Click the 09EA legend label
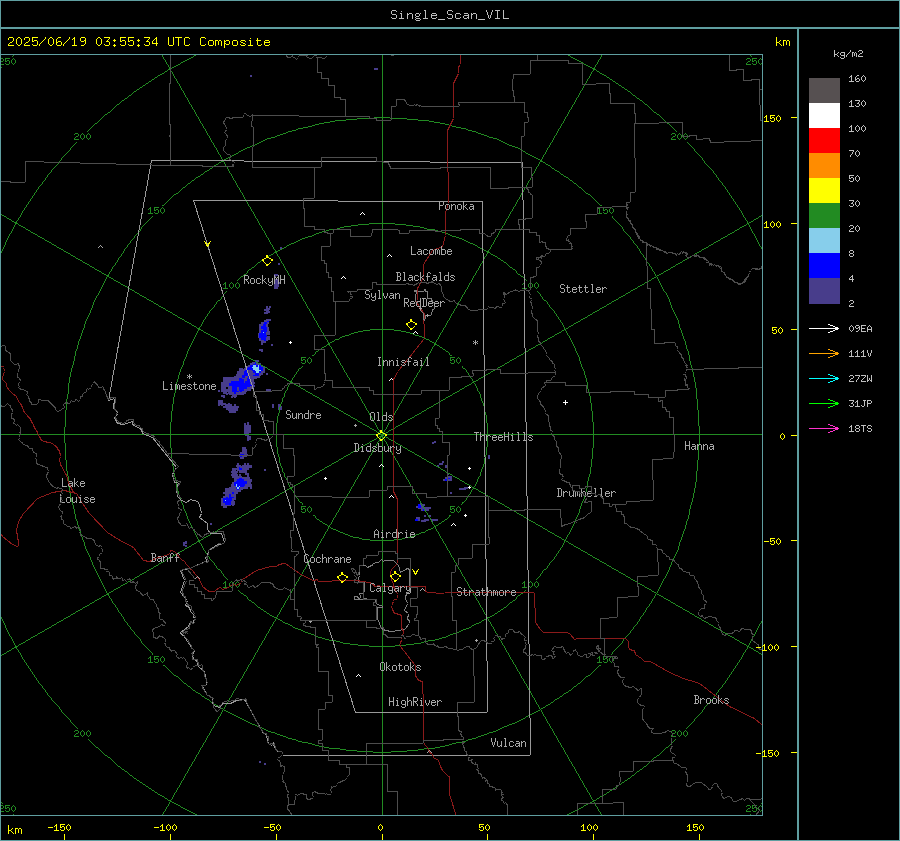 860,328
